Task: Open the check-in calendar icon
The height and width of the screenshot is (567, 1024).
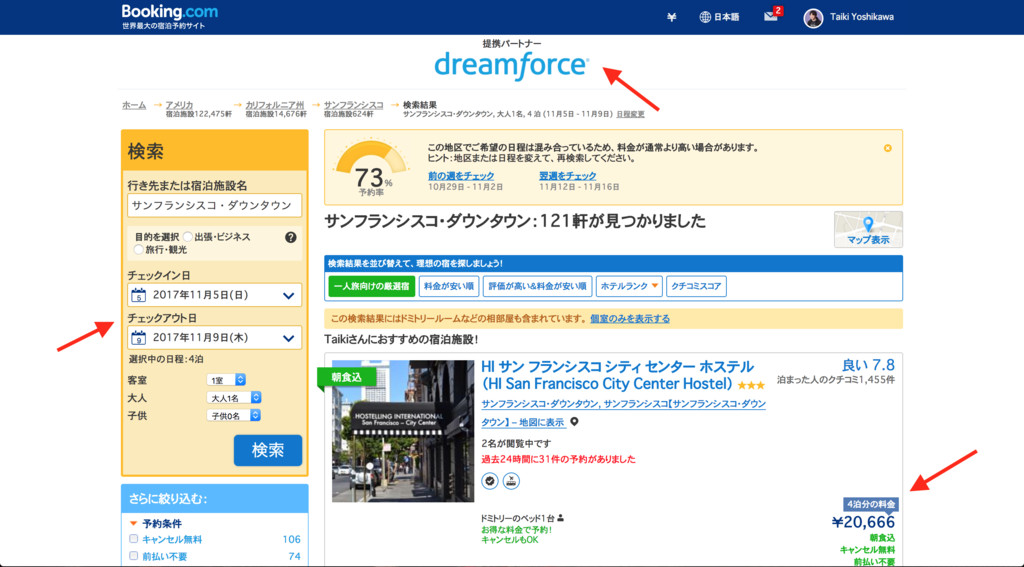Action: (138, 295)
